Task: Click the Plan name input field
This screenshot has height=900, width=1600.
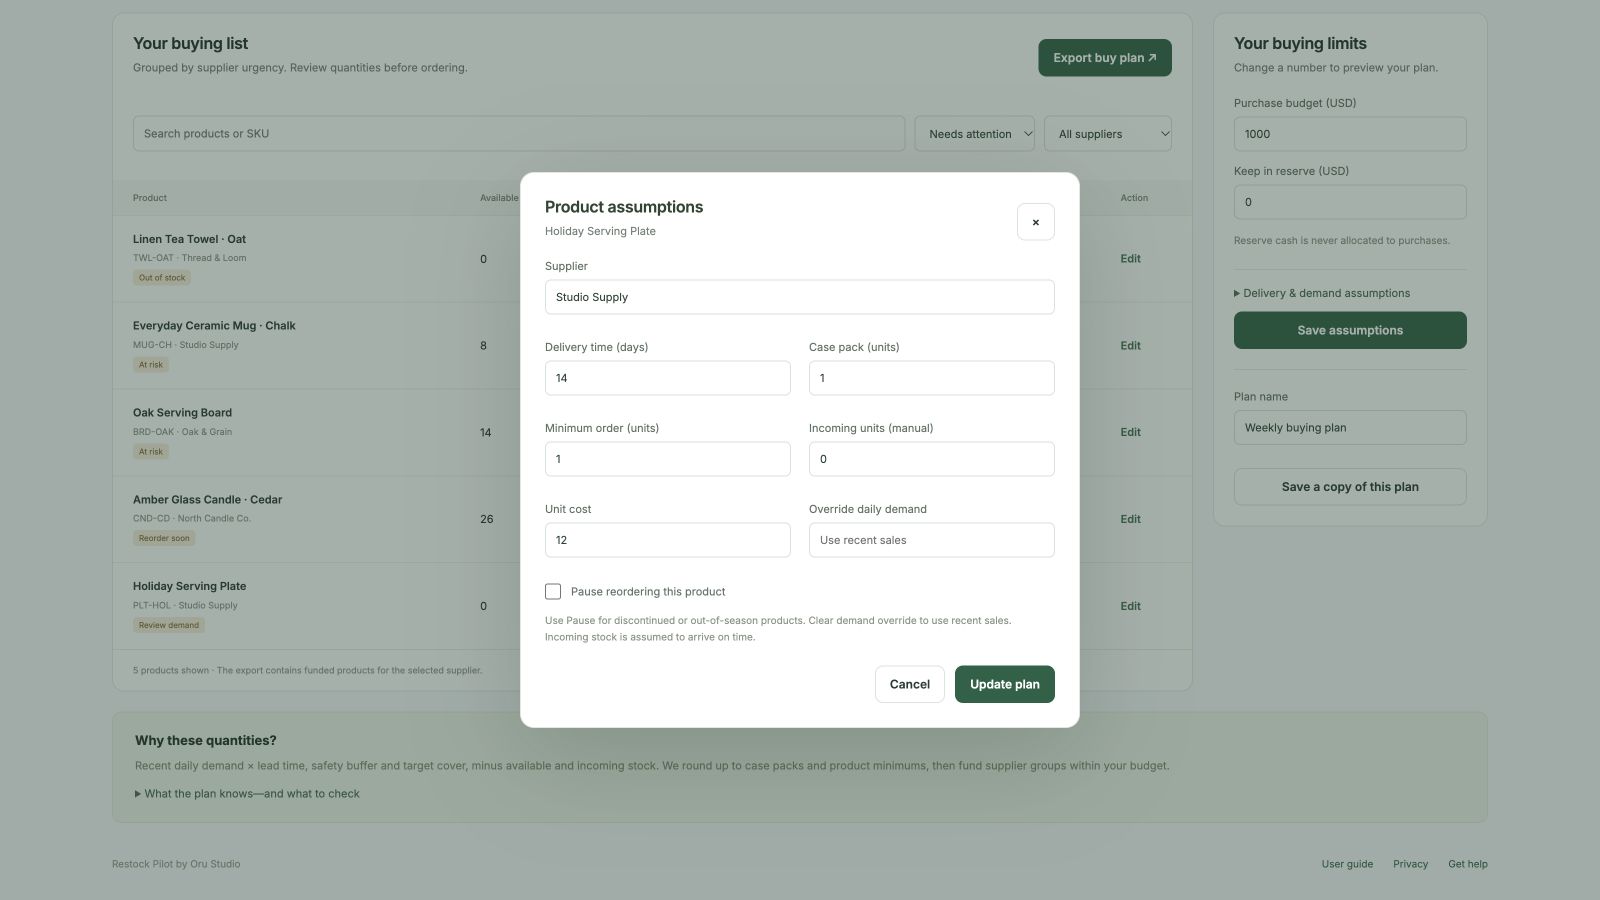Action: click(1349, 428)
